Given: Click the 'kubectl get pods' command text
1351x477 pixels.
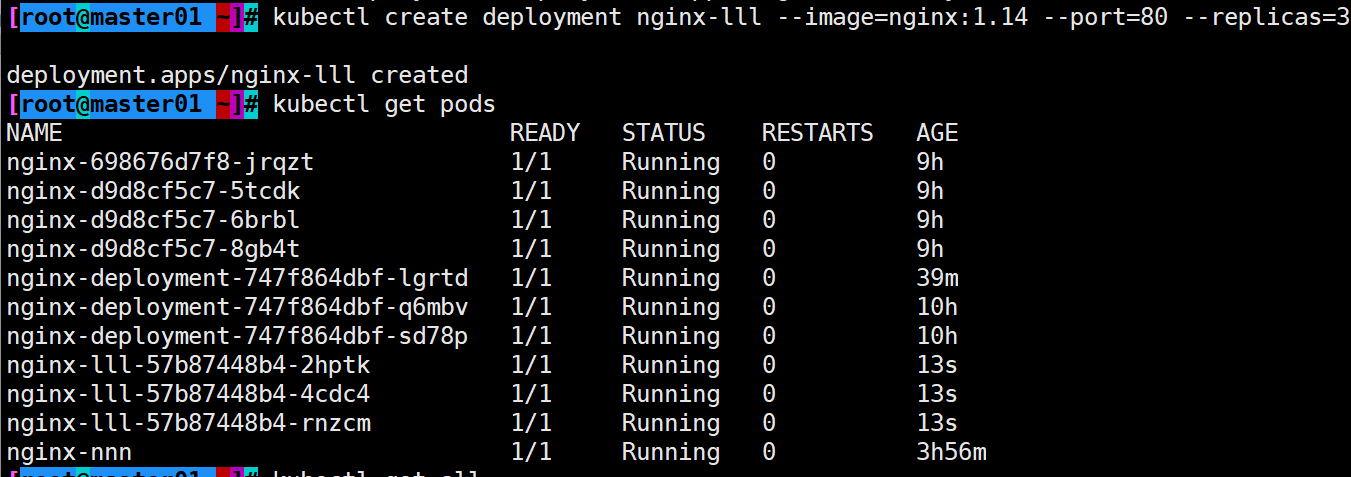Looking at the screenshot, I should click(384, 104).
